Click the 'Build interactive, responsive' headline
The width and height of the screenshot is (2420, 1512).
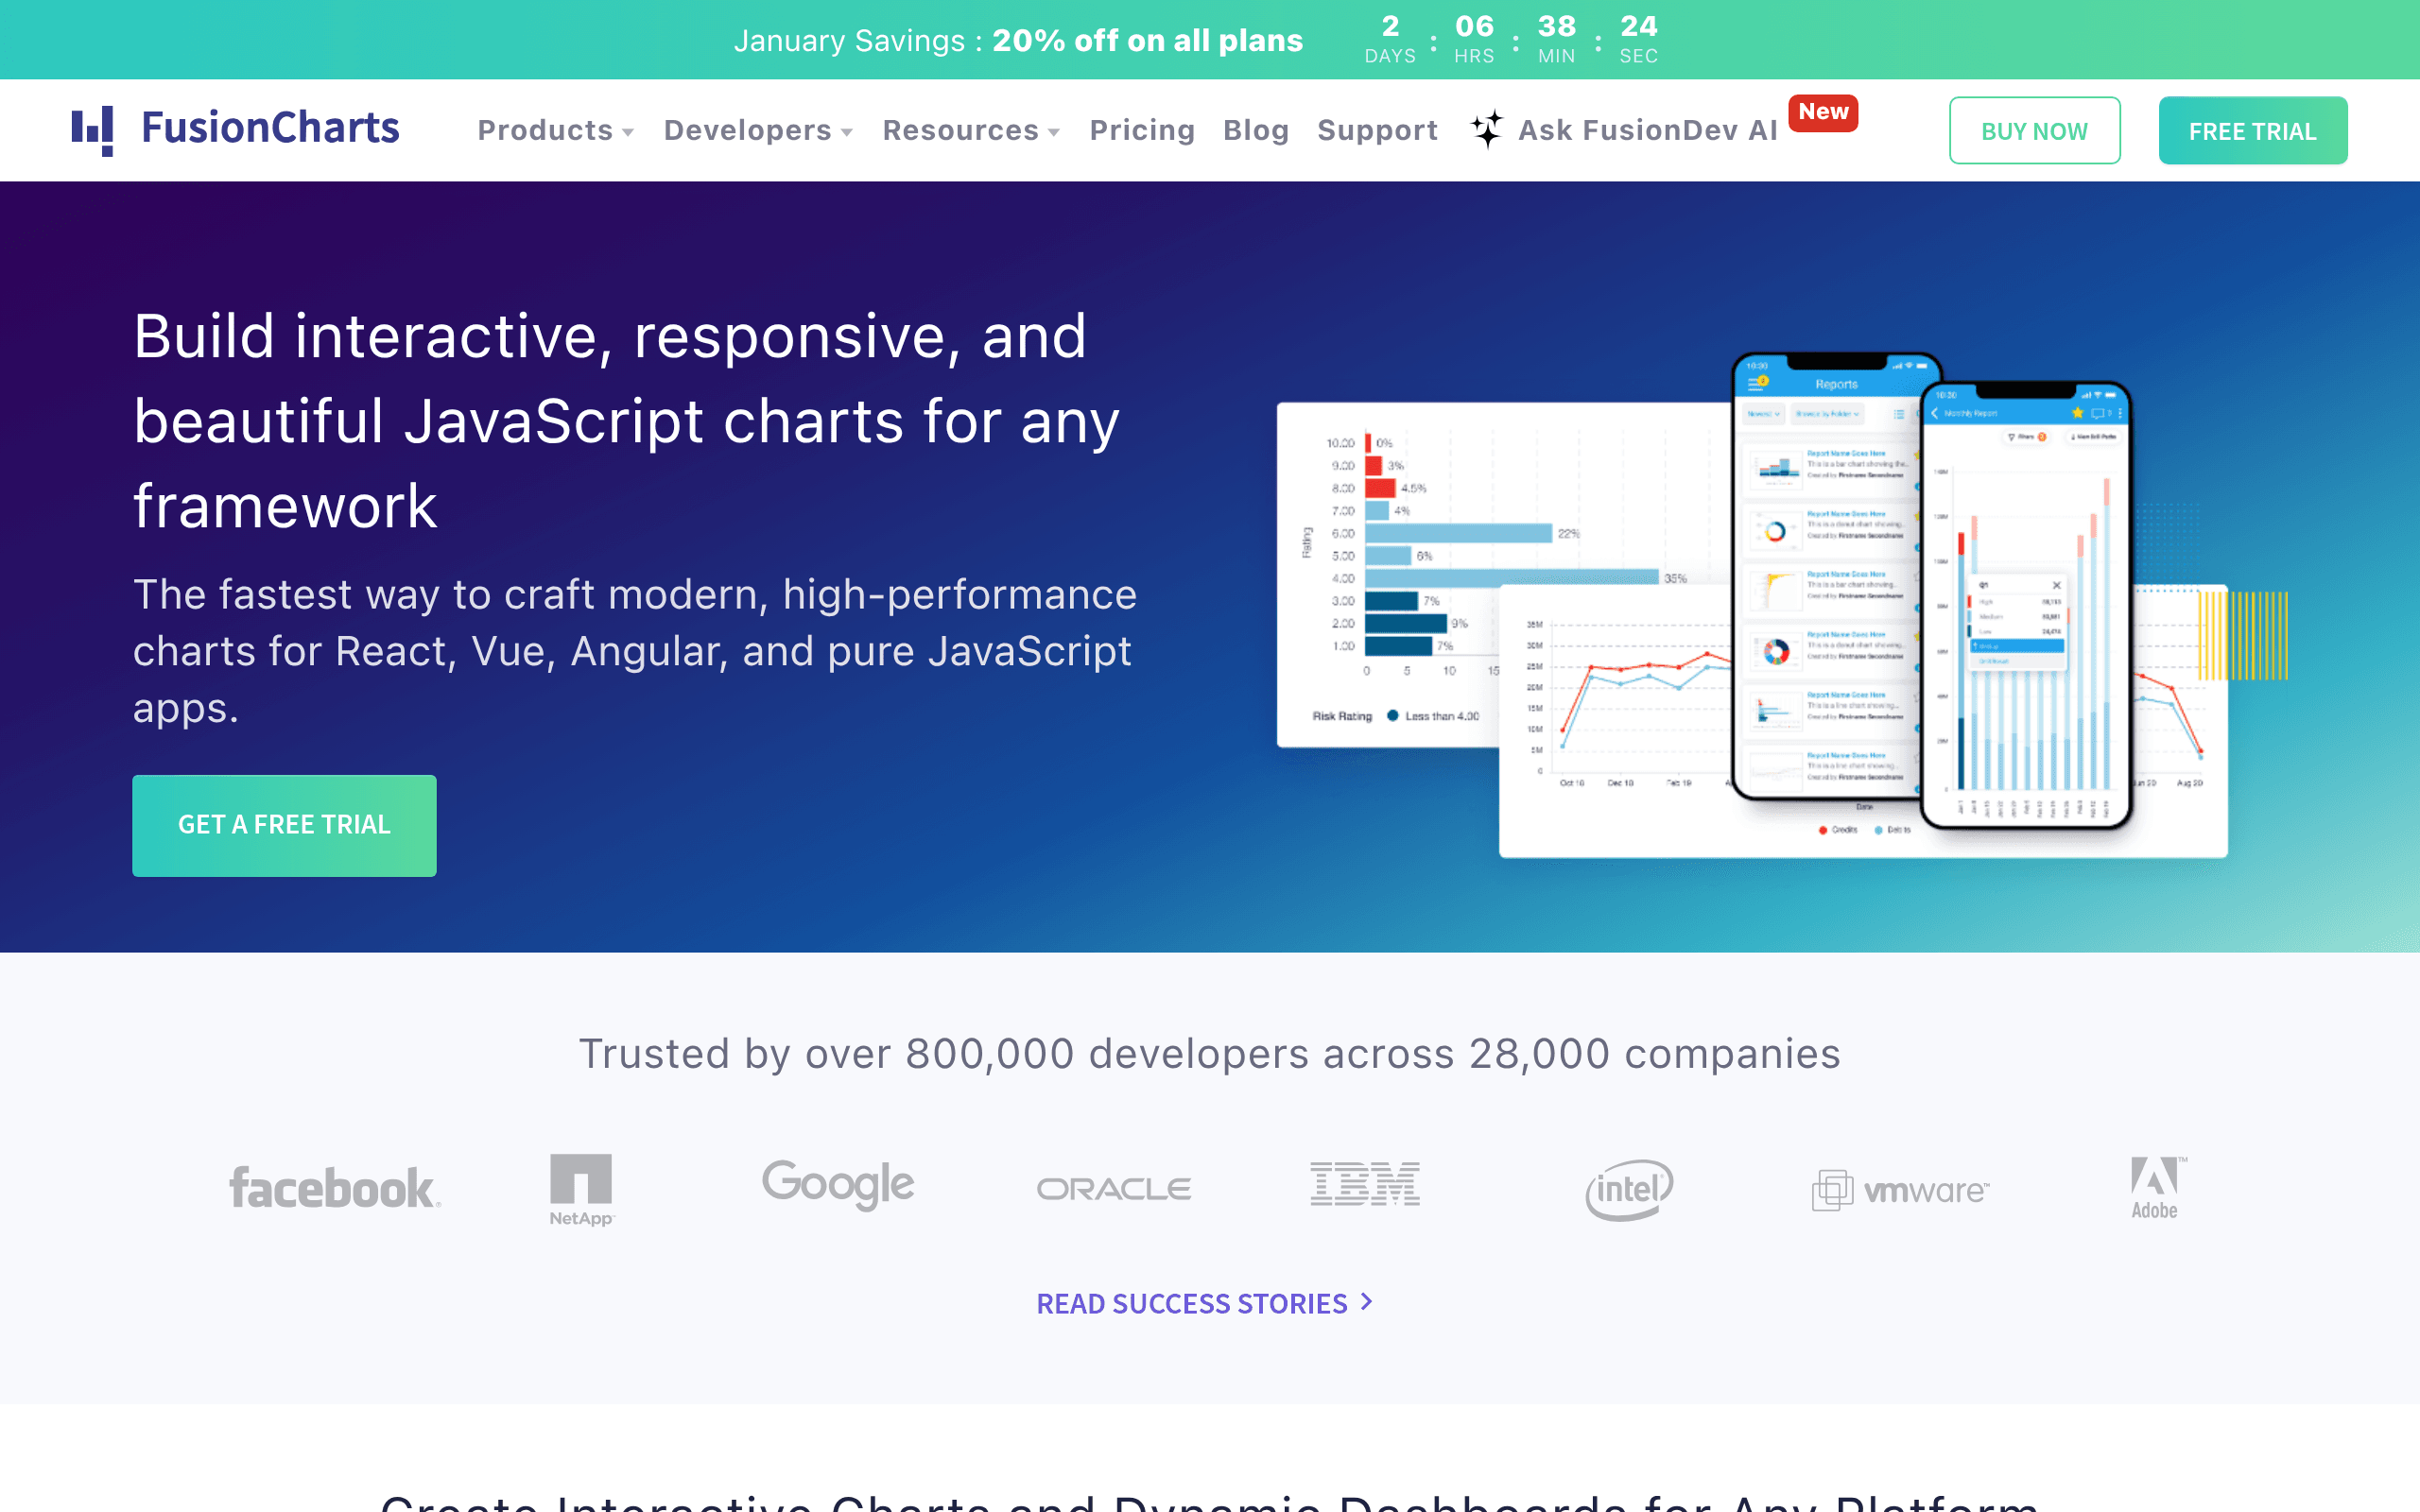[627, 420]
